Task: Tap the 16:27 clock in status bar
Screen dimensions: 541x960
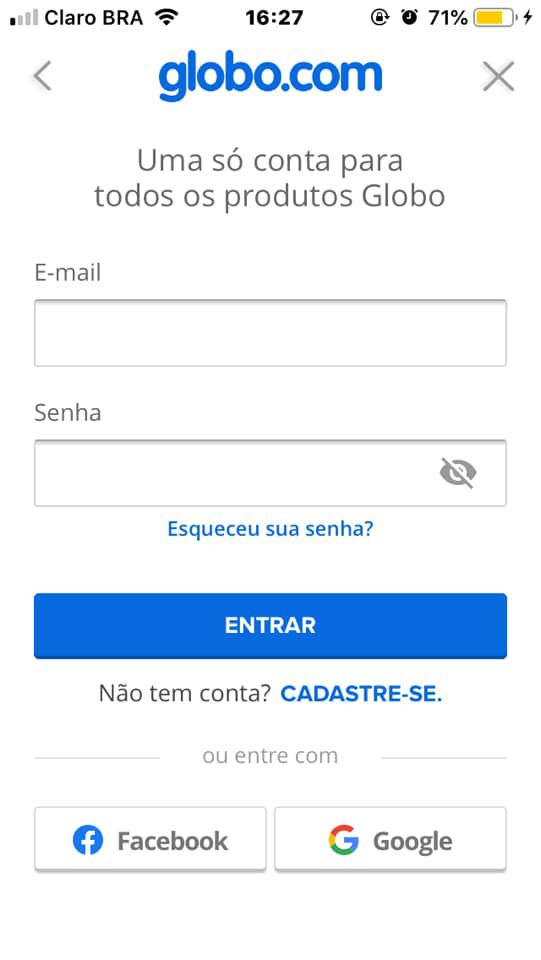Action: (274, 18)
